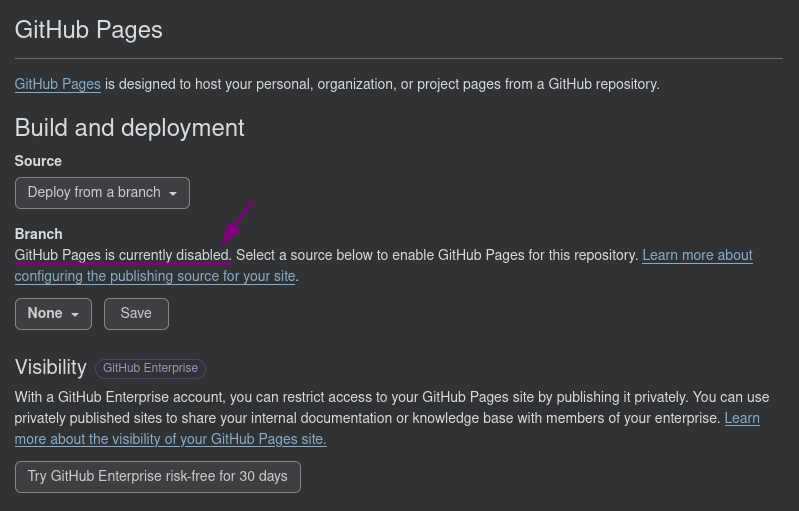
Task: Click the Build and deployment heading
Action: pos(129,127)
